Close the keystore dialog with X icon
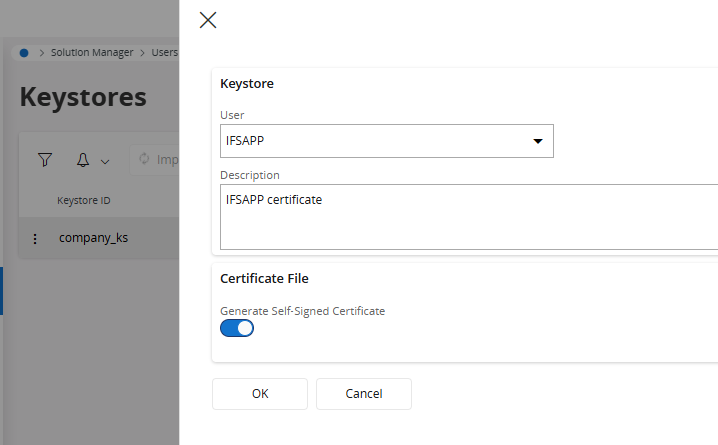The width and height of the screenshot is (718, 445). pos(208,20)
